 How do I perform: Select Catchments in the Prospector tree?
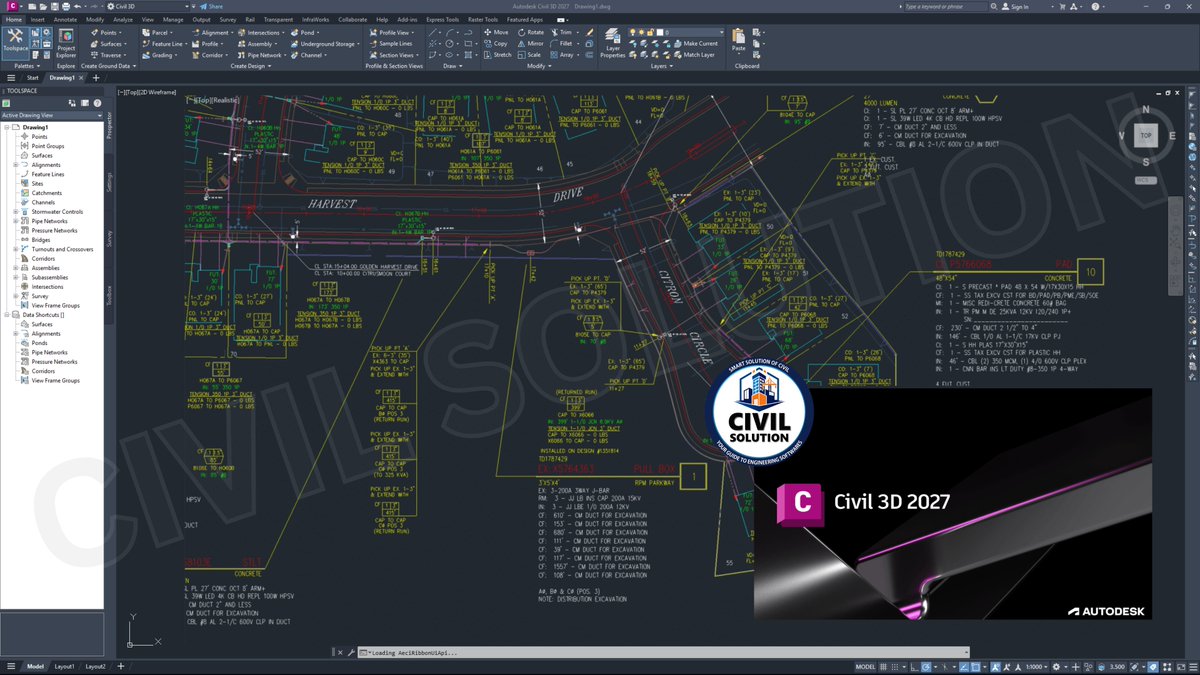(47, 193)
